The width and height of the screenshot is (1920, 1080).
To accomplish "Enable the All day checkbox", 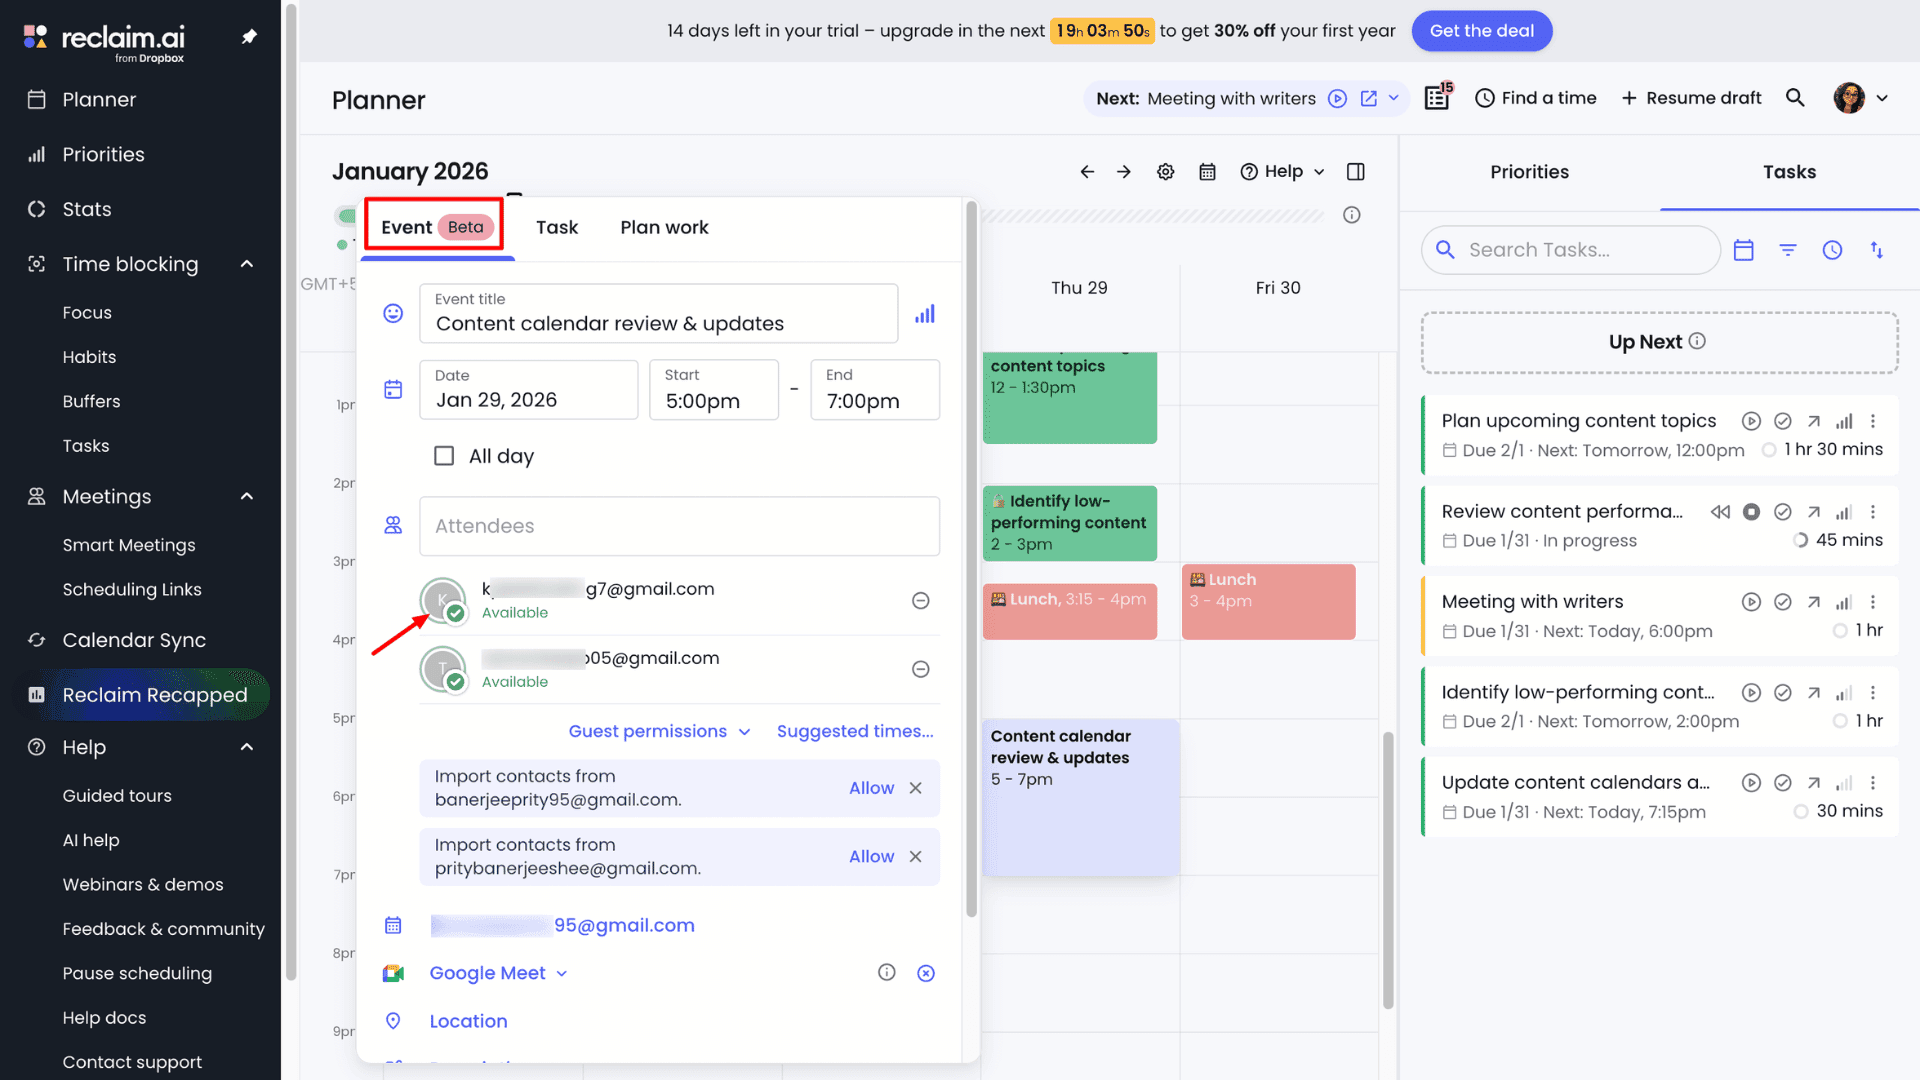I will coord(444,456).
